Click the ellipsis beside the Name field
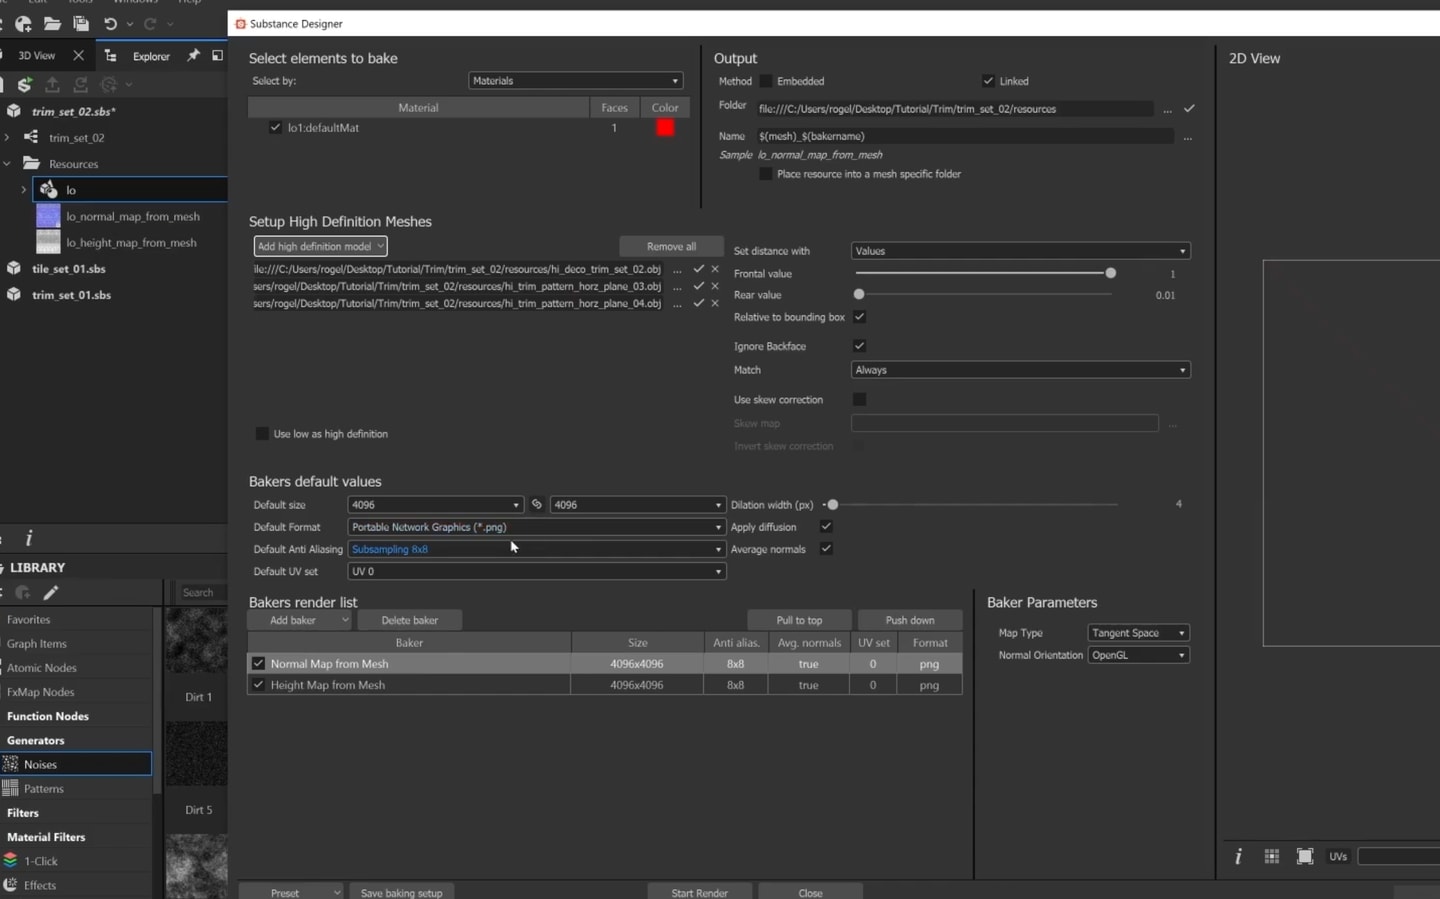 pos(1188,137)
